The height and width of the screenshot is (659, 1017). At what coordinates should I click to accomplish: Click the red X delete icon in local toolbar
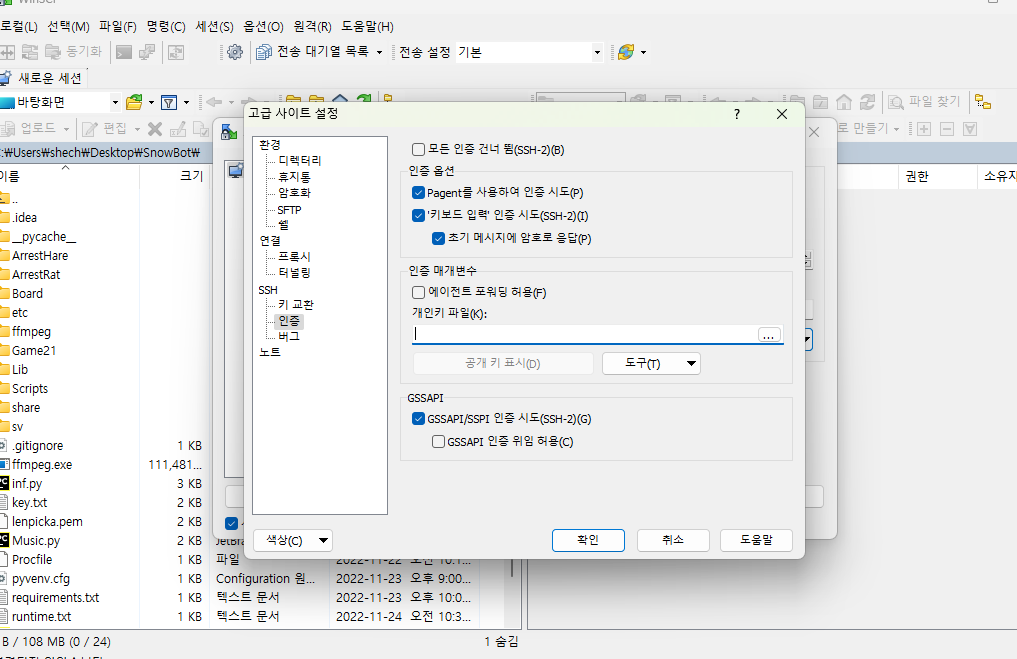pos(154,129)
